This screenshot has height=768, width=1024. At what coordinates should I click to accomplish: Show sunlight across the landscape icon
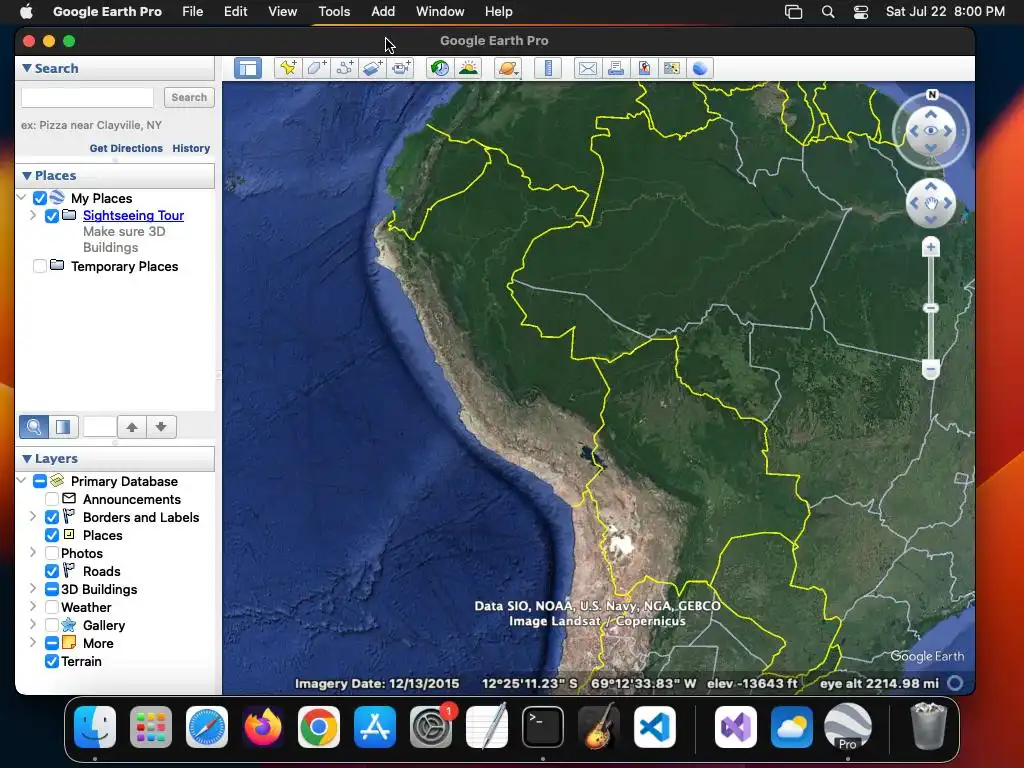click(468, 68)
